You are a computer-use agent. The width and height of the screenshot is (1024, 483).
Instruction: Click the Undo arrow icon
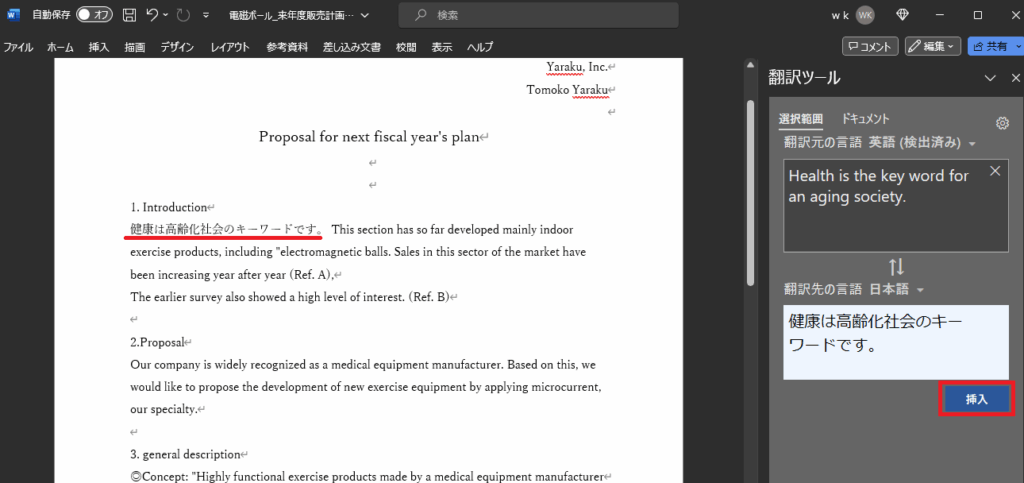coord(152,14)
